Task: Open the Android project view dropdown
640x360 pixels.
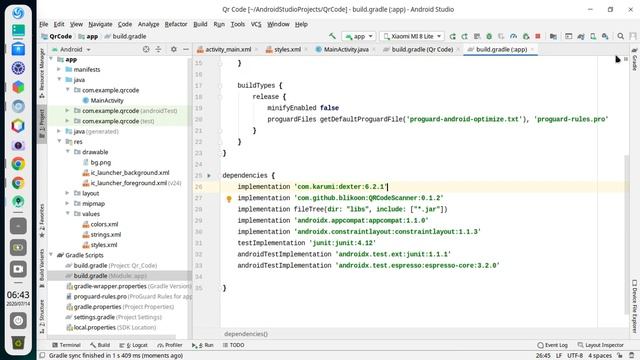Action: point(71,49)
